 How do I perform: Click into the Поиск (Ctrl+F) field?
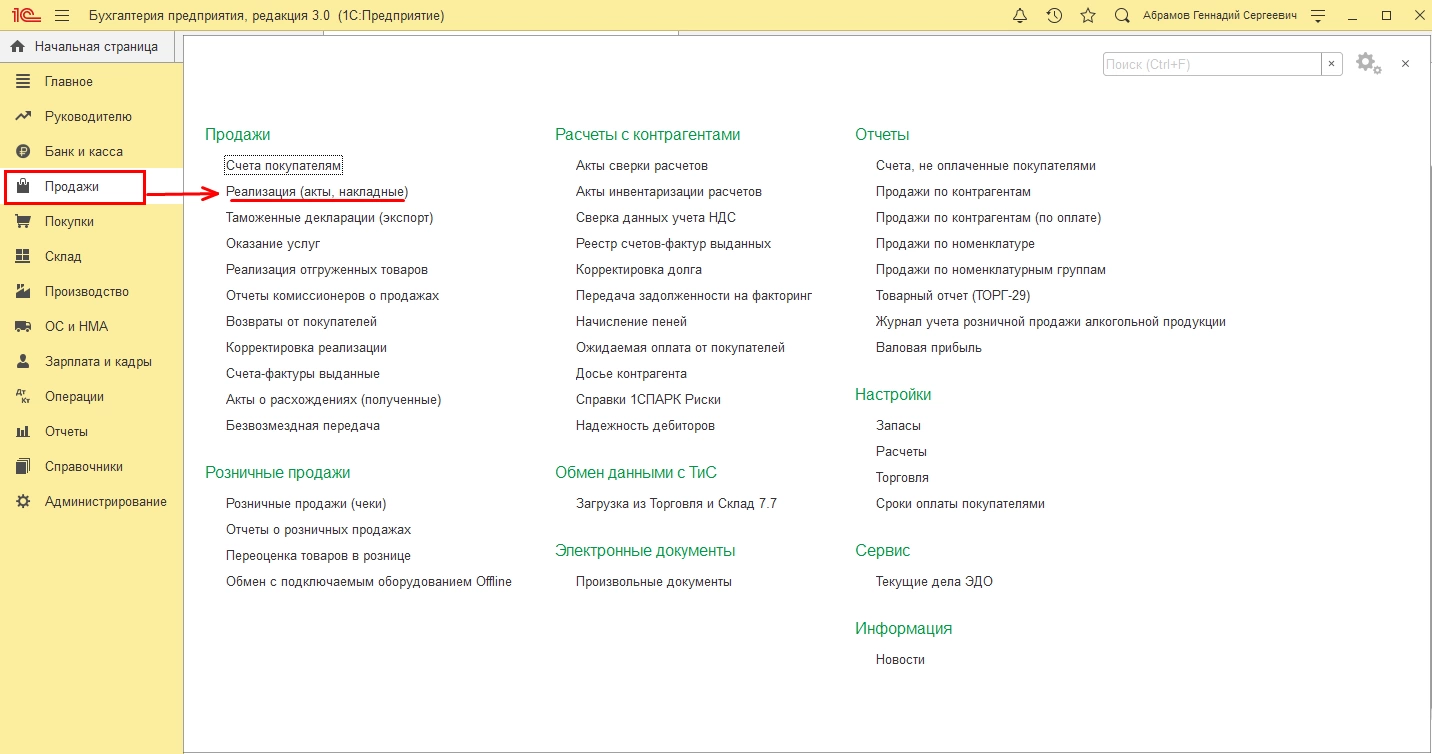click(1212, 64)
